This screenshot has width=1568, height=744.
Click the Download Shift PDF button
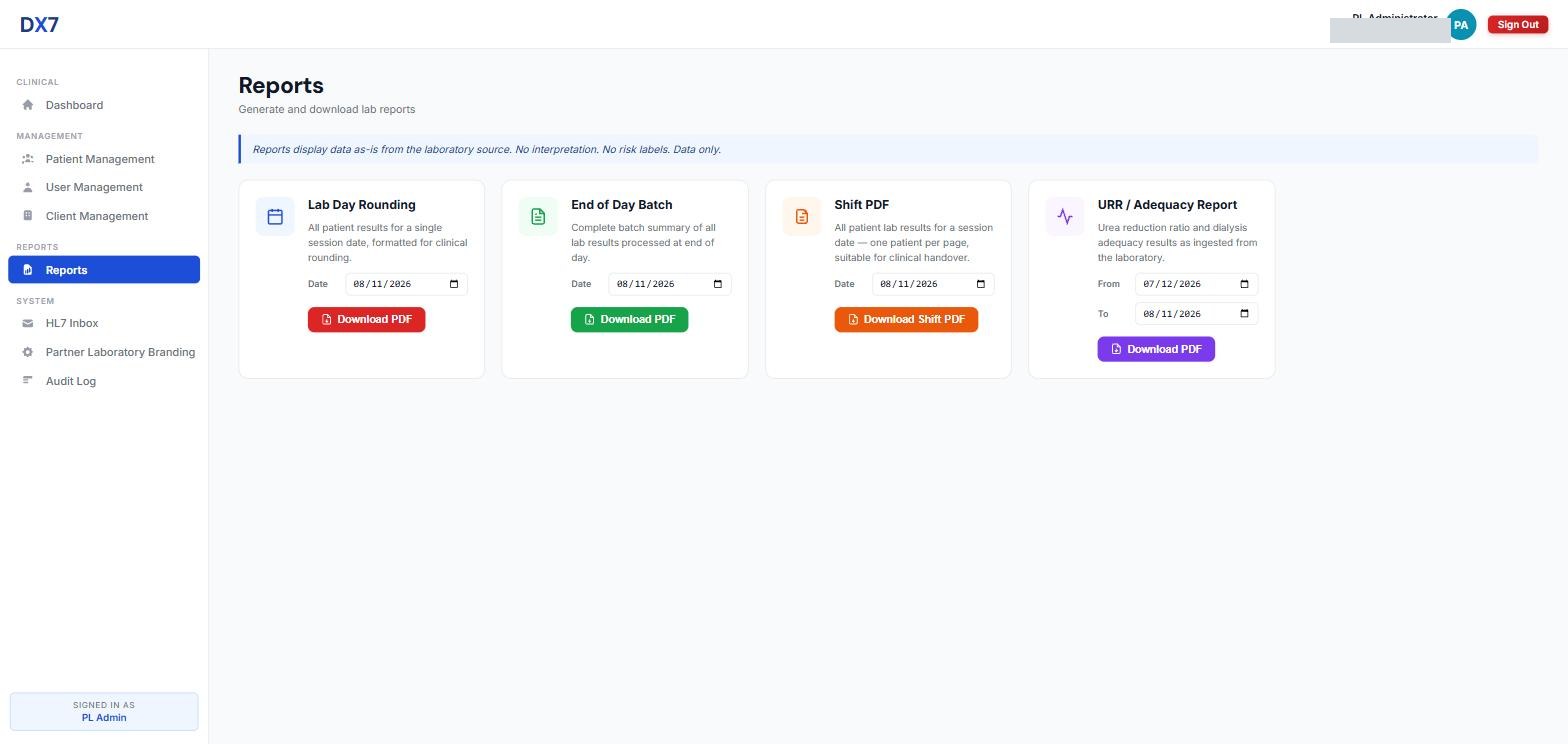coord(906,319)
